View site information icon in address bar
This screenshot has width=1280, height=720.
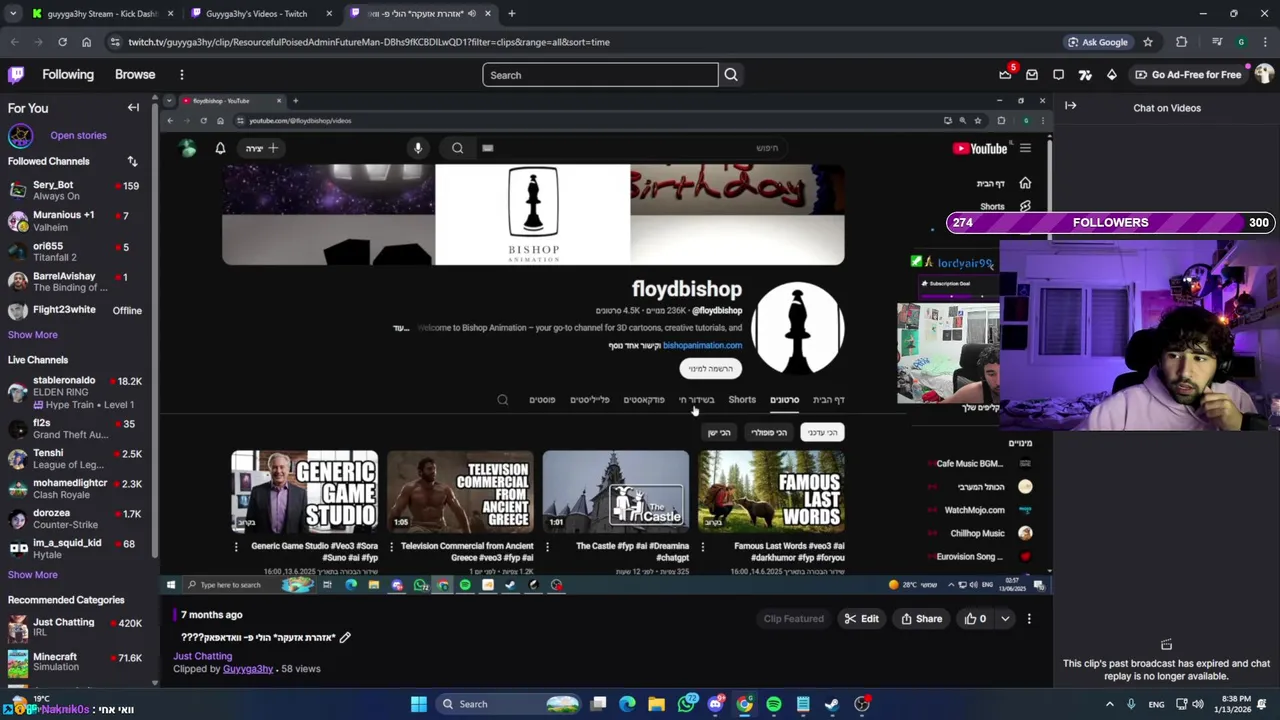115,42
